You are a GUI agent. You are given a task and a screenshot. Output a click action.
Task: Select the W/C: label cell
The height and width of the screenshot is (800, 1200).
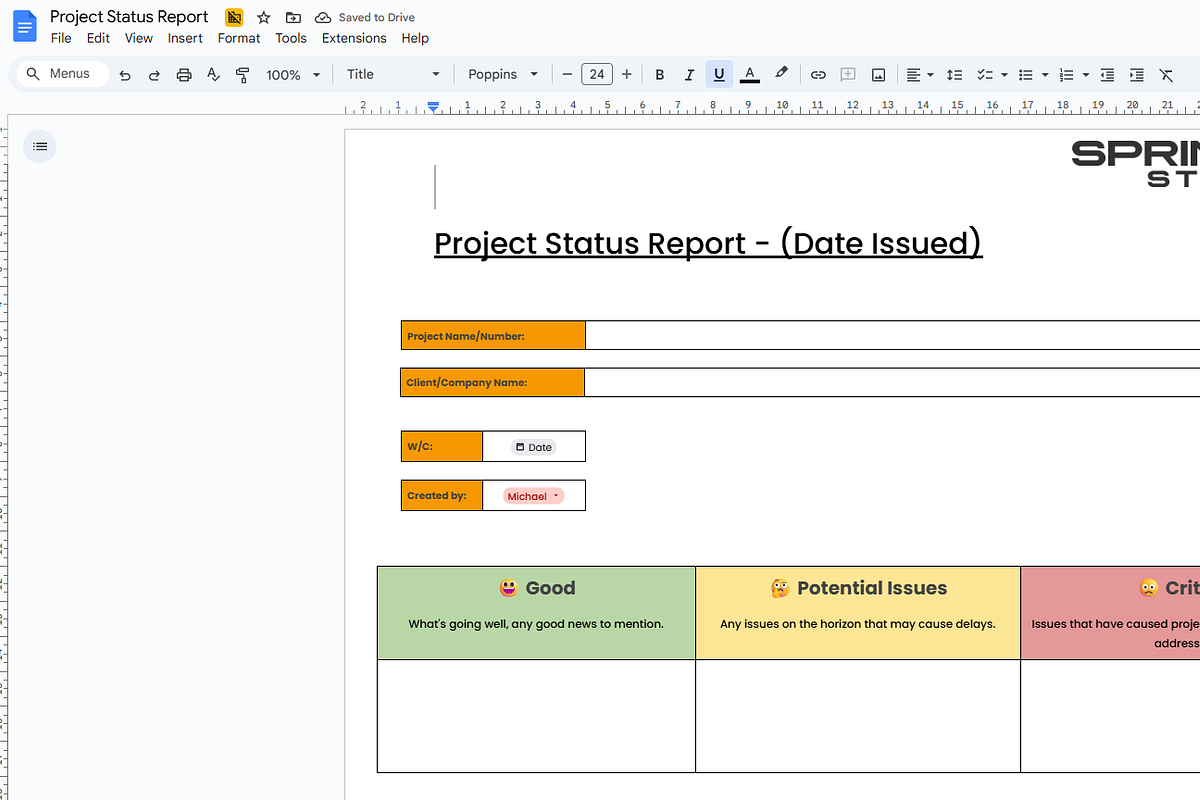pyautogui.click(x=442, y=446)
